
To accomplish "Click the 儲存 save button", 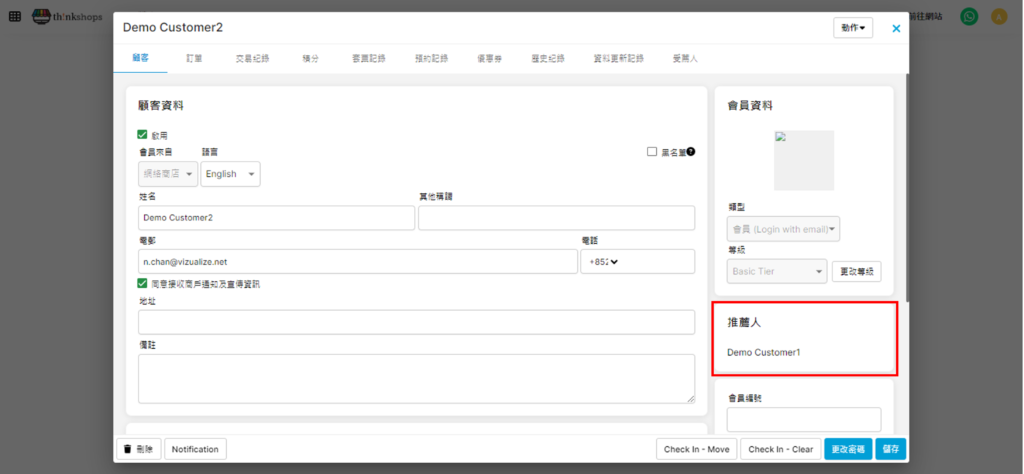I will coord(890,449).
